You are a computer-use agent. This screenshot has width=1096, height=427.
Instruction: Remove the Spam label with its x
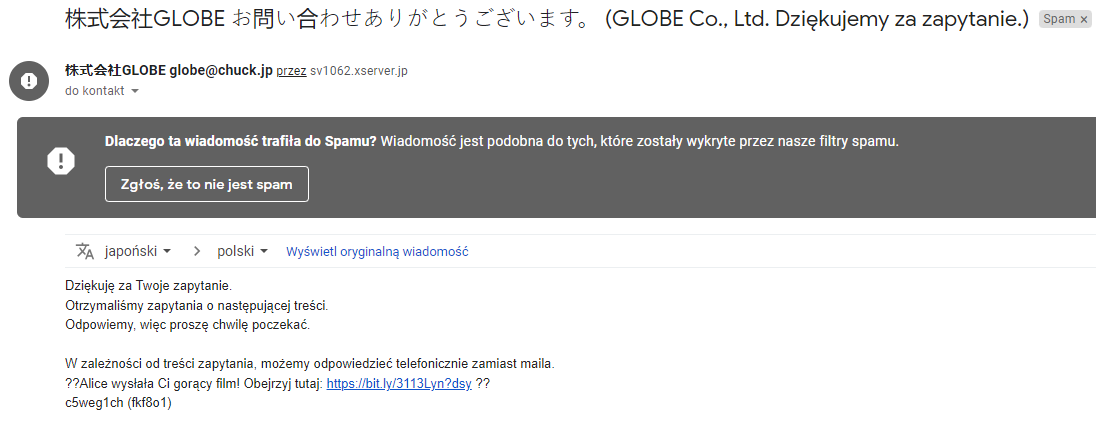coord(1084,19)
